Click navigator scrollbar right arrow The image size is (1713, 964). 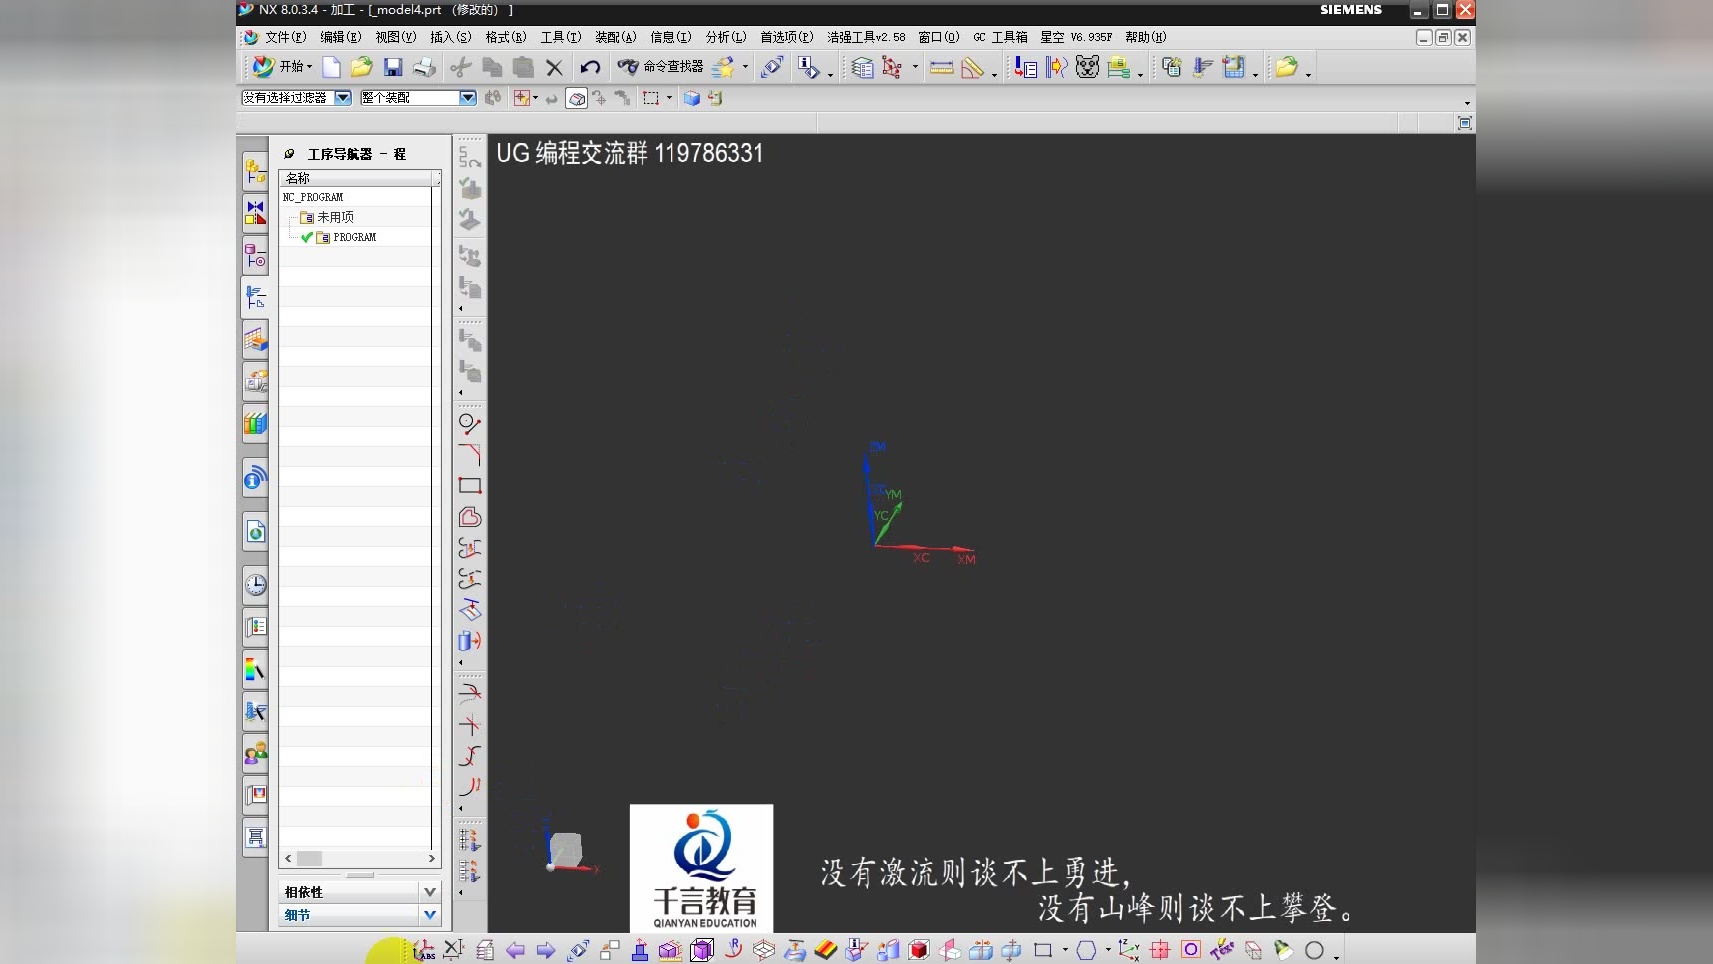click(432, 859)
